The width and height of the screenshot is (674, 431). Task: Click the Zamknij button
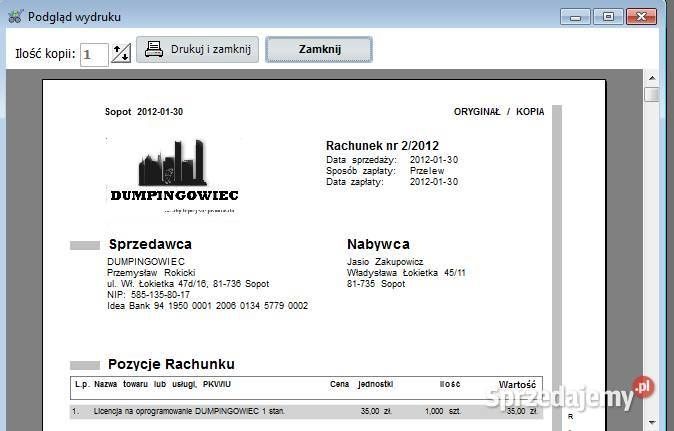[319, 49]
